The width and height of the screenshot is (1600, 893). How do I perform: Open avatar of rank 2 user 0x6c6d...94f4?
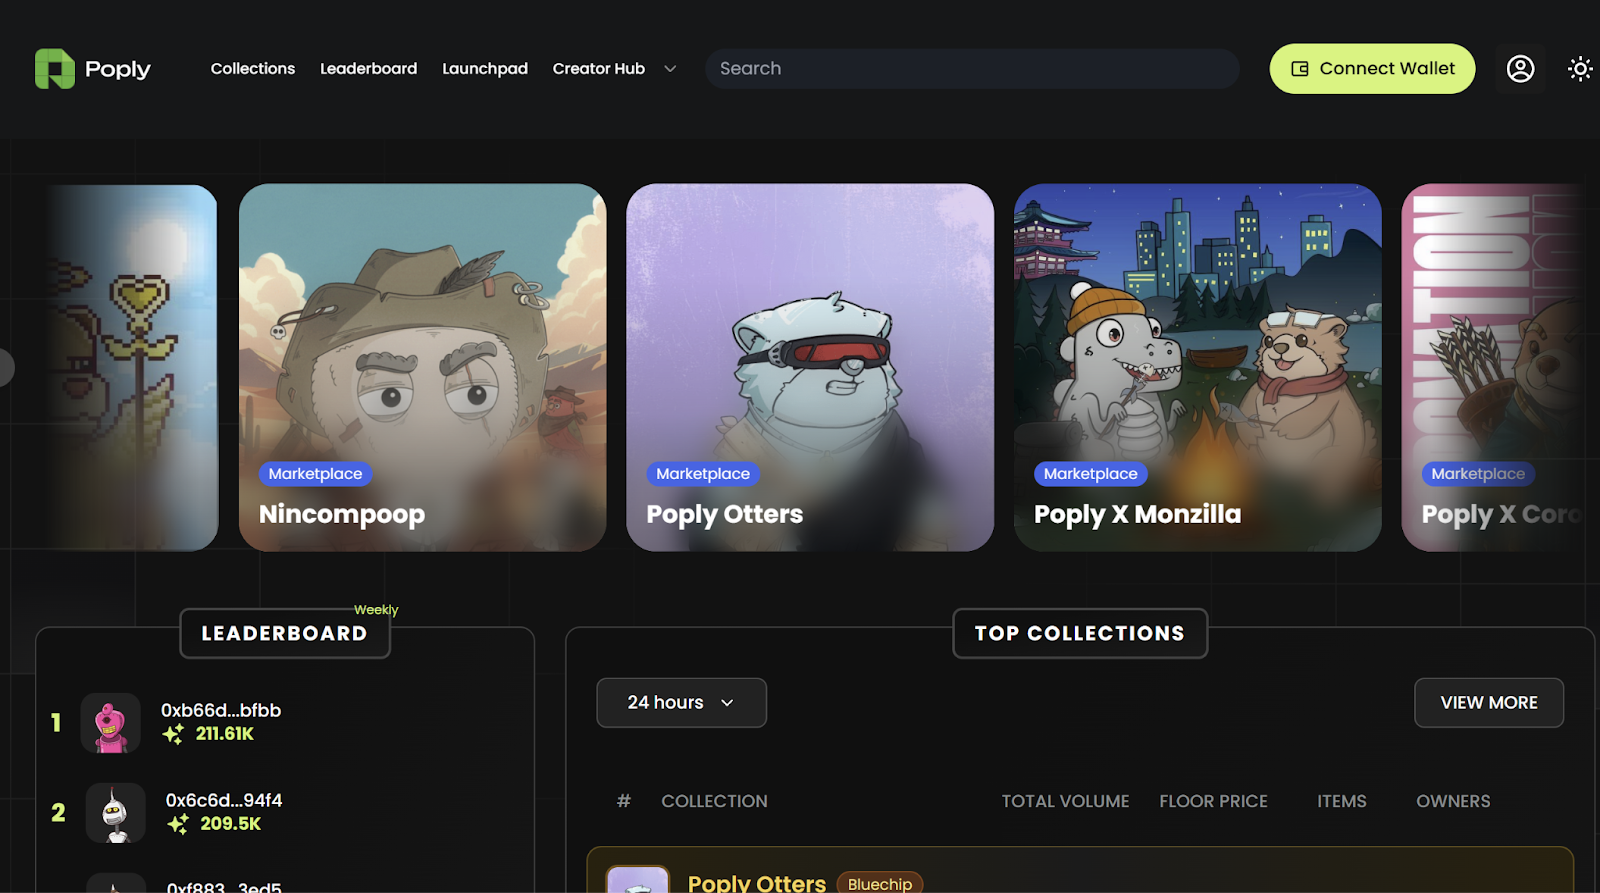116,813
